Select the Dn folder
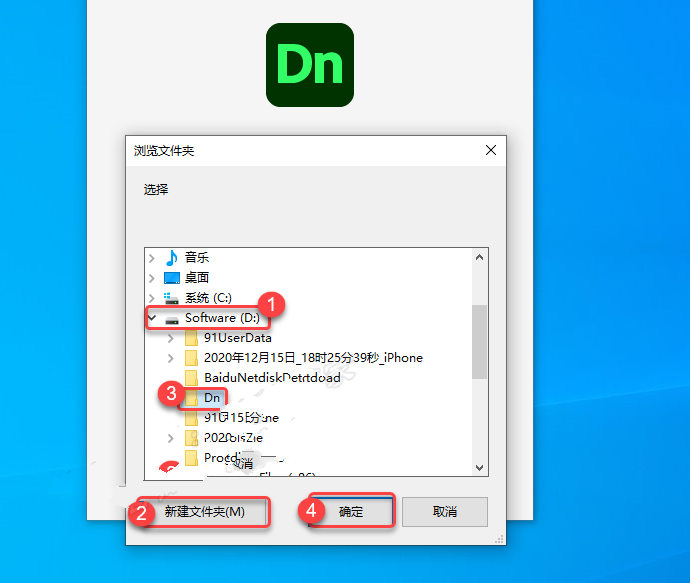The height and width of the screenshot is (583, 690). click(212, 398)
